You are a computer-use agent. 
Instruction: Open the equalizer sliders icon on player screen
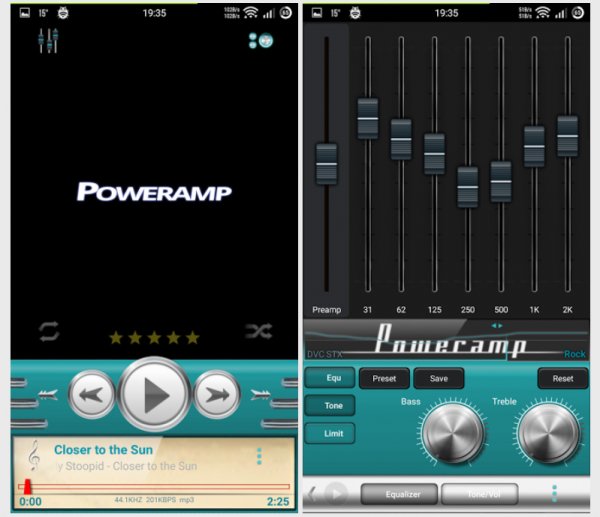[x=48, y=41]
